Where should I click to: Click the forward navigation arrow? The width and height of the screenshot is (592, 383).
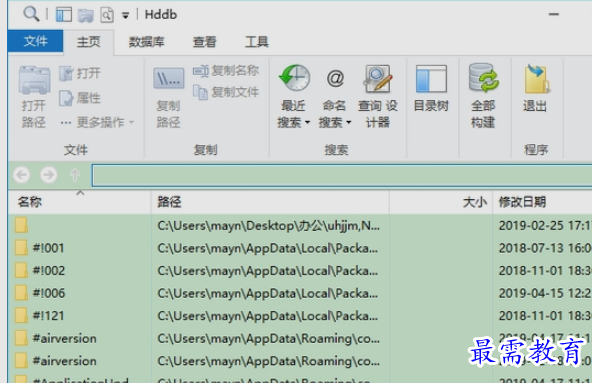point(48,175)
